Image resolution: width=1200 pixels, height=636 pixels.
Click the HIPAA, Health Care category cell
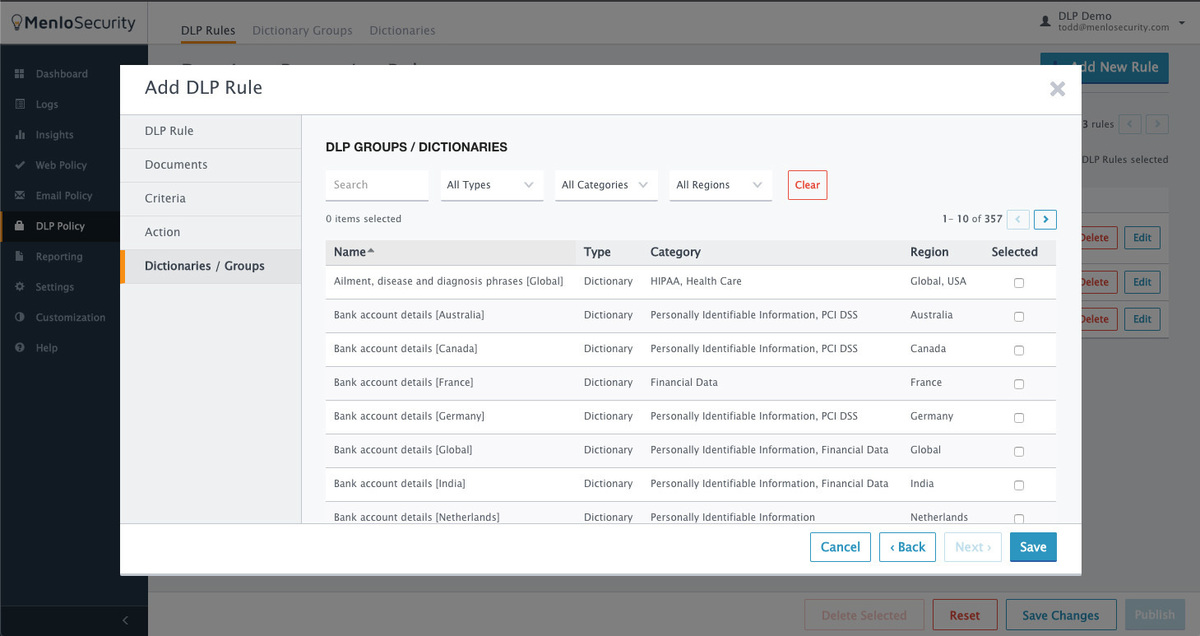pos(696,281)
